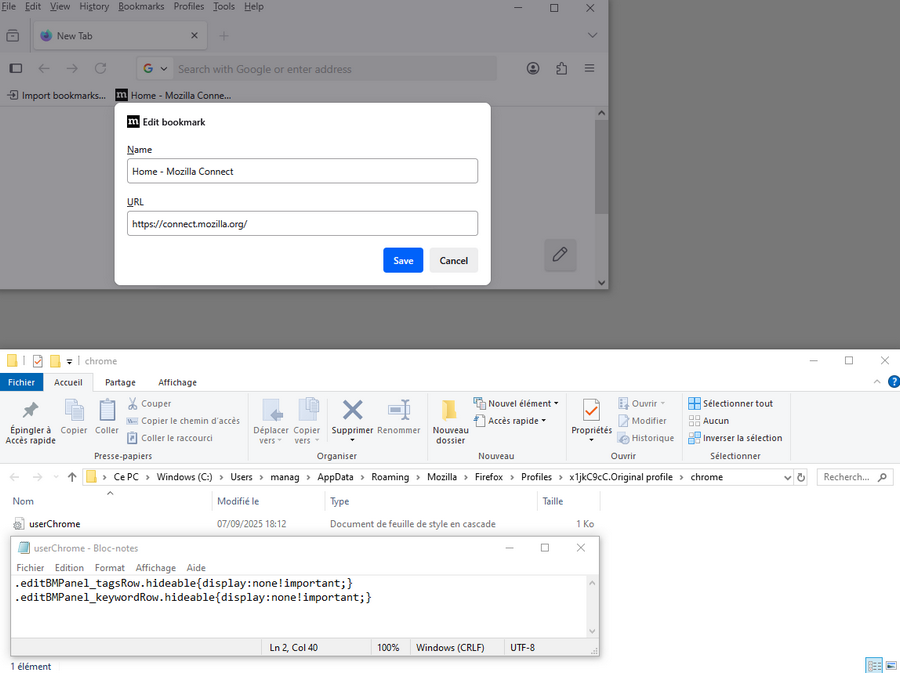The image size is (900, 673).
Task: Click the Save button in Edit bookmark
Action: (x=403, y=260)
